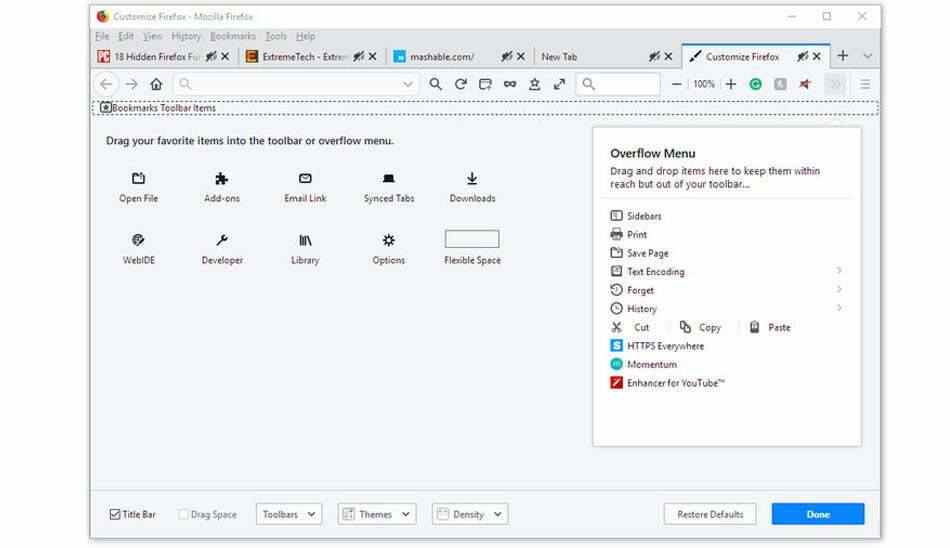Click the Email Link envelope icon
This screenshot has height=548, width=950.
(x=305, y=178)
